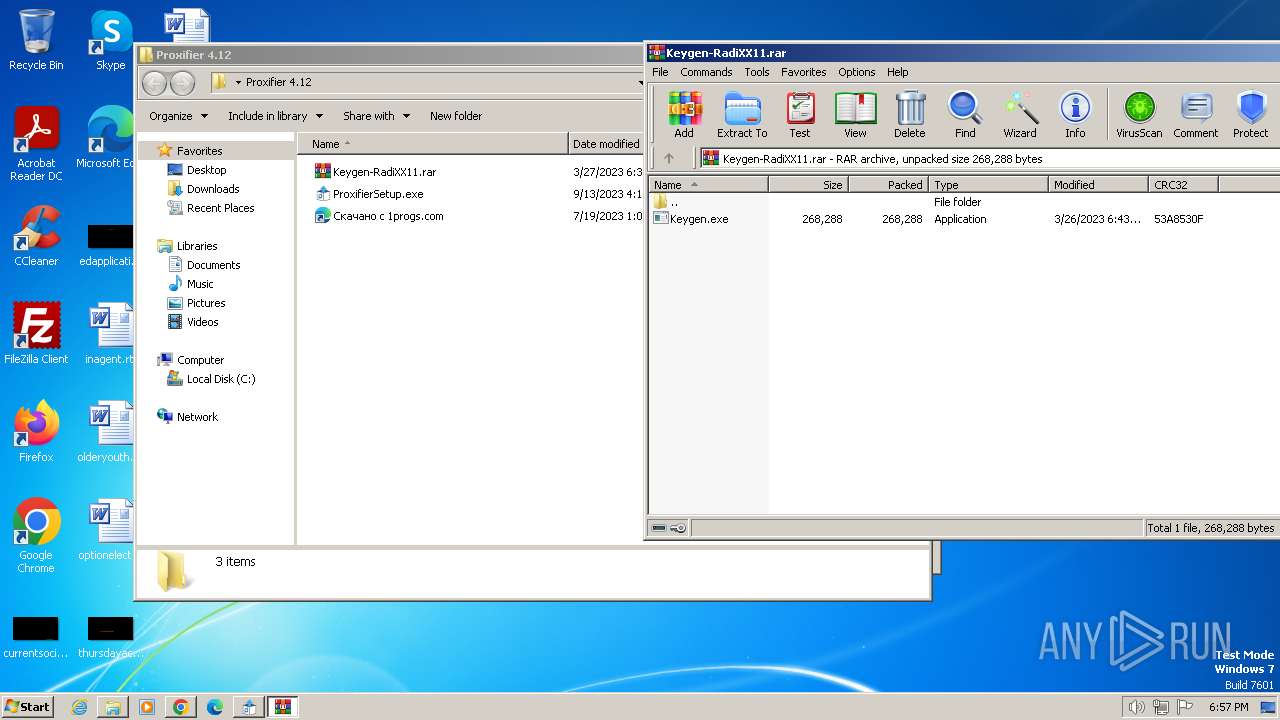
Task: Select Google Chrome desktop icon
Action: tap(36, 536)
